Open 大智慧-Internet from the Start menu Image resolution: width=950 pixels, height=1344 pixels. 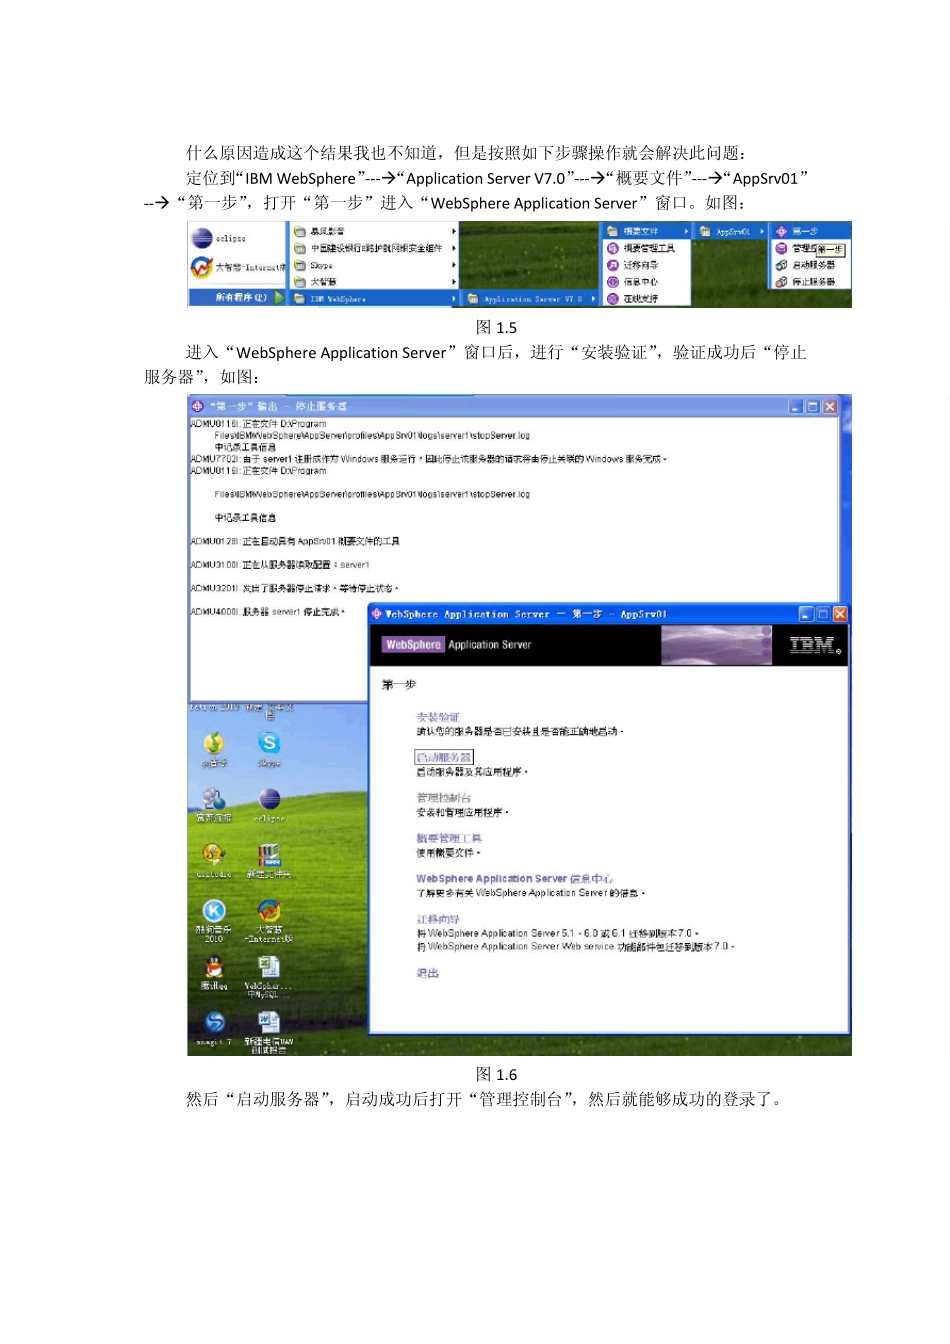coord(238,268)
